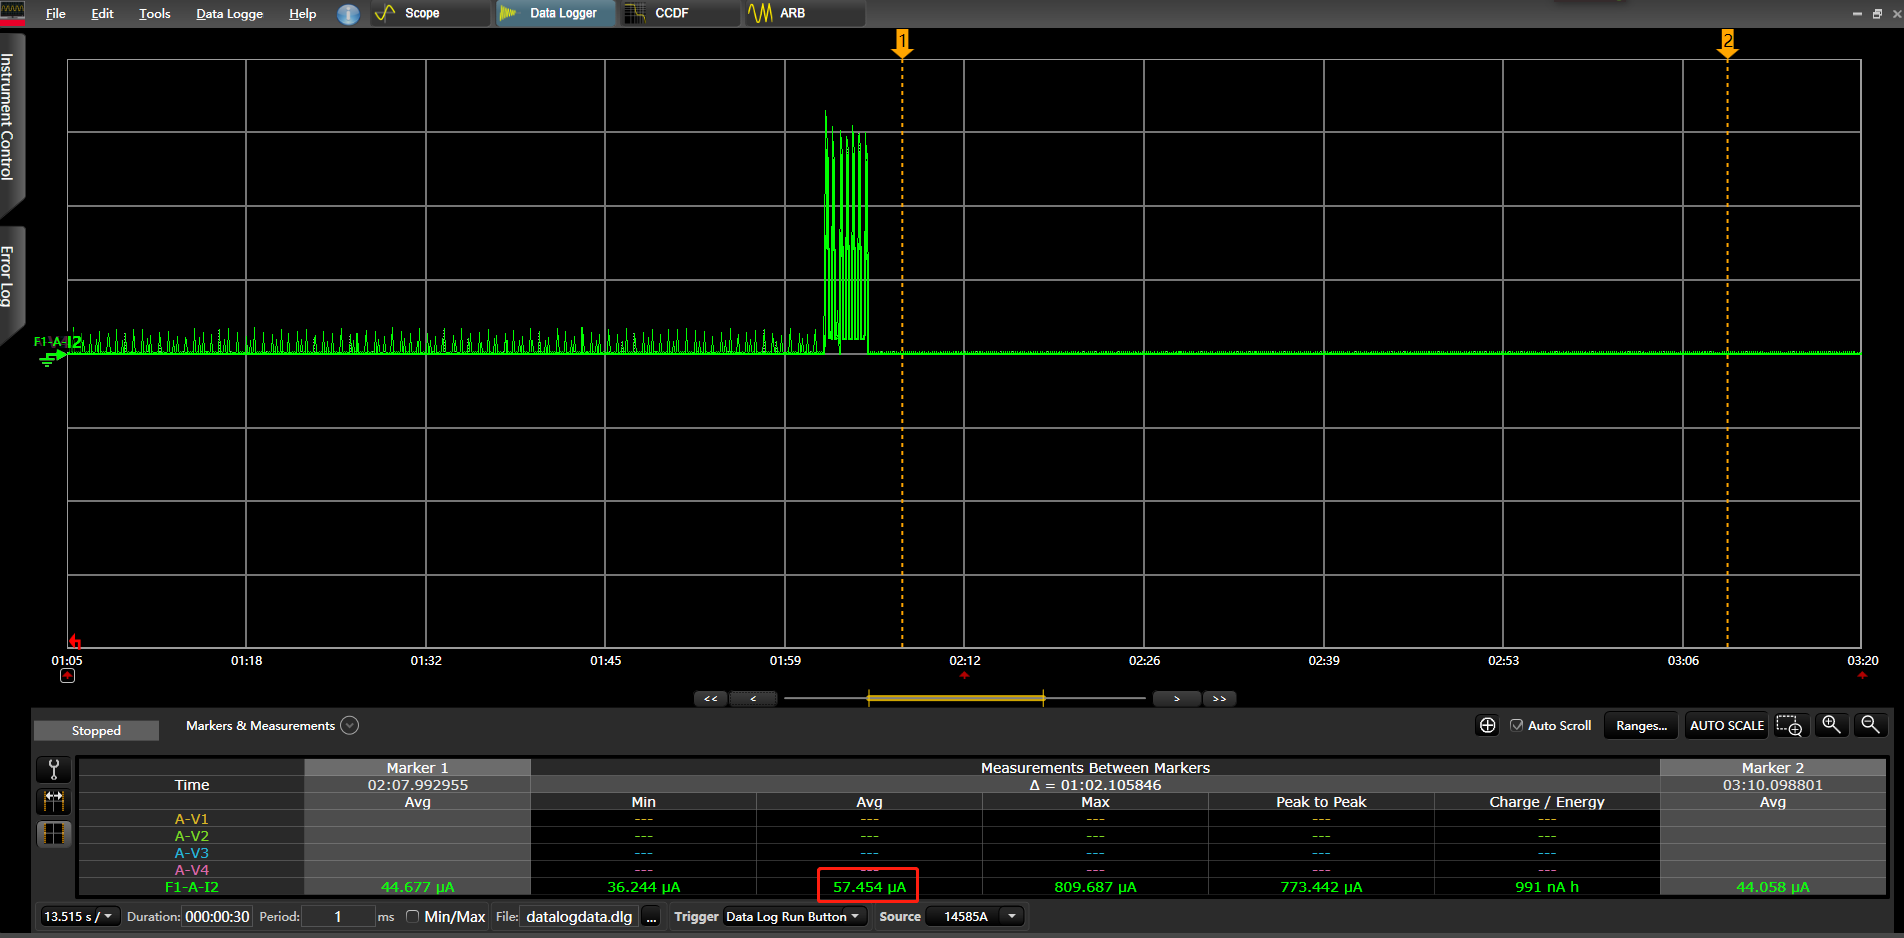The image size is (1904, 938).
Task: Click the Period input field
Action: pos(338,917)
